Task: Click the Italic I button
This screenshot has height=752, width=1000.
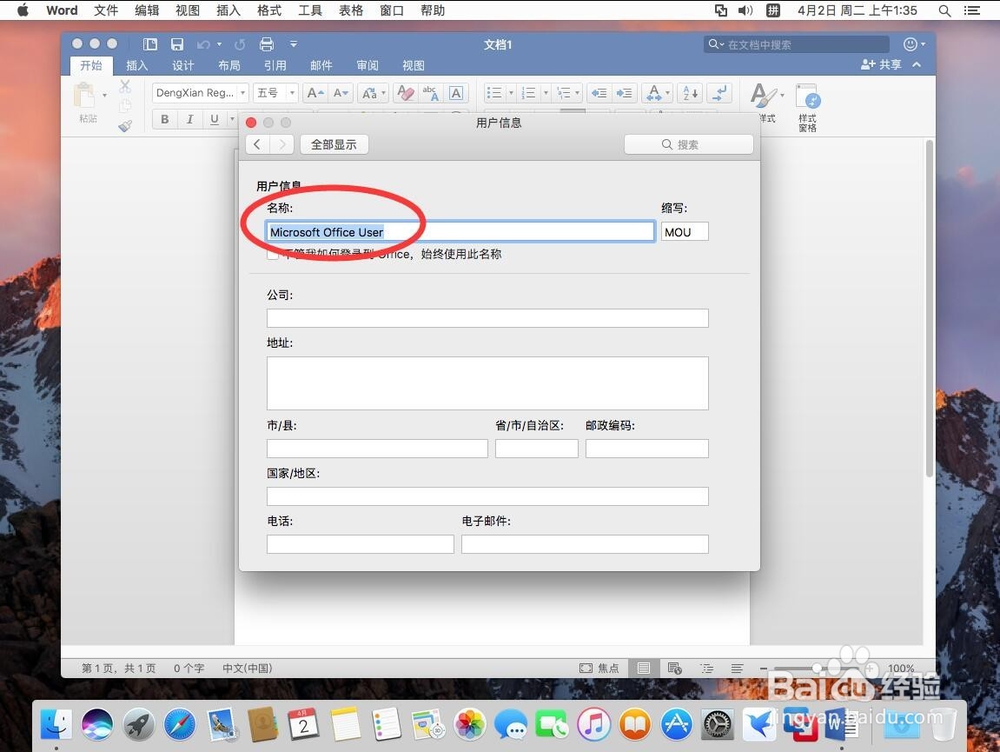Action: point(189,119)
